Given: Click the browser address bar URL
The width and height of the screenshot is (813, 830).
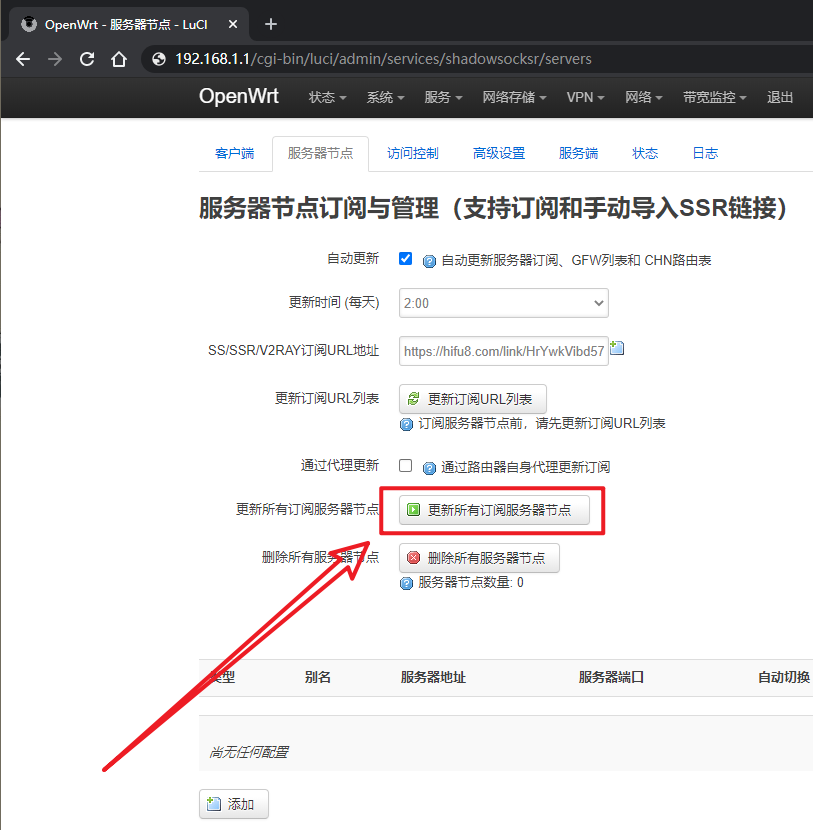Looking at the screenshot, I should [383, 59].
